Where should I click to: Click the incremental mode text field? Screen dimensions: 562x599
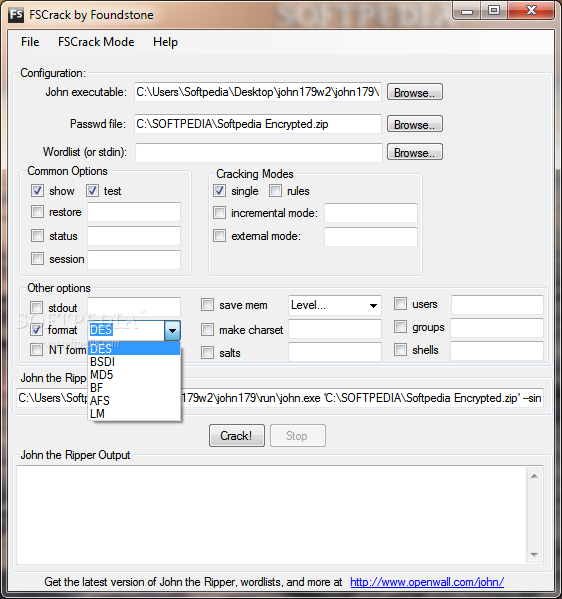[371, 213]
